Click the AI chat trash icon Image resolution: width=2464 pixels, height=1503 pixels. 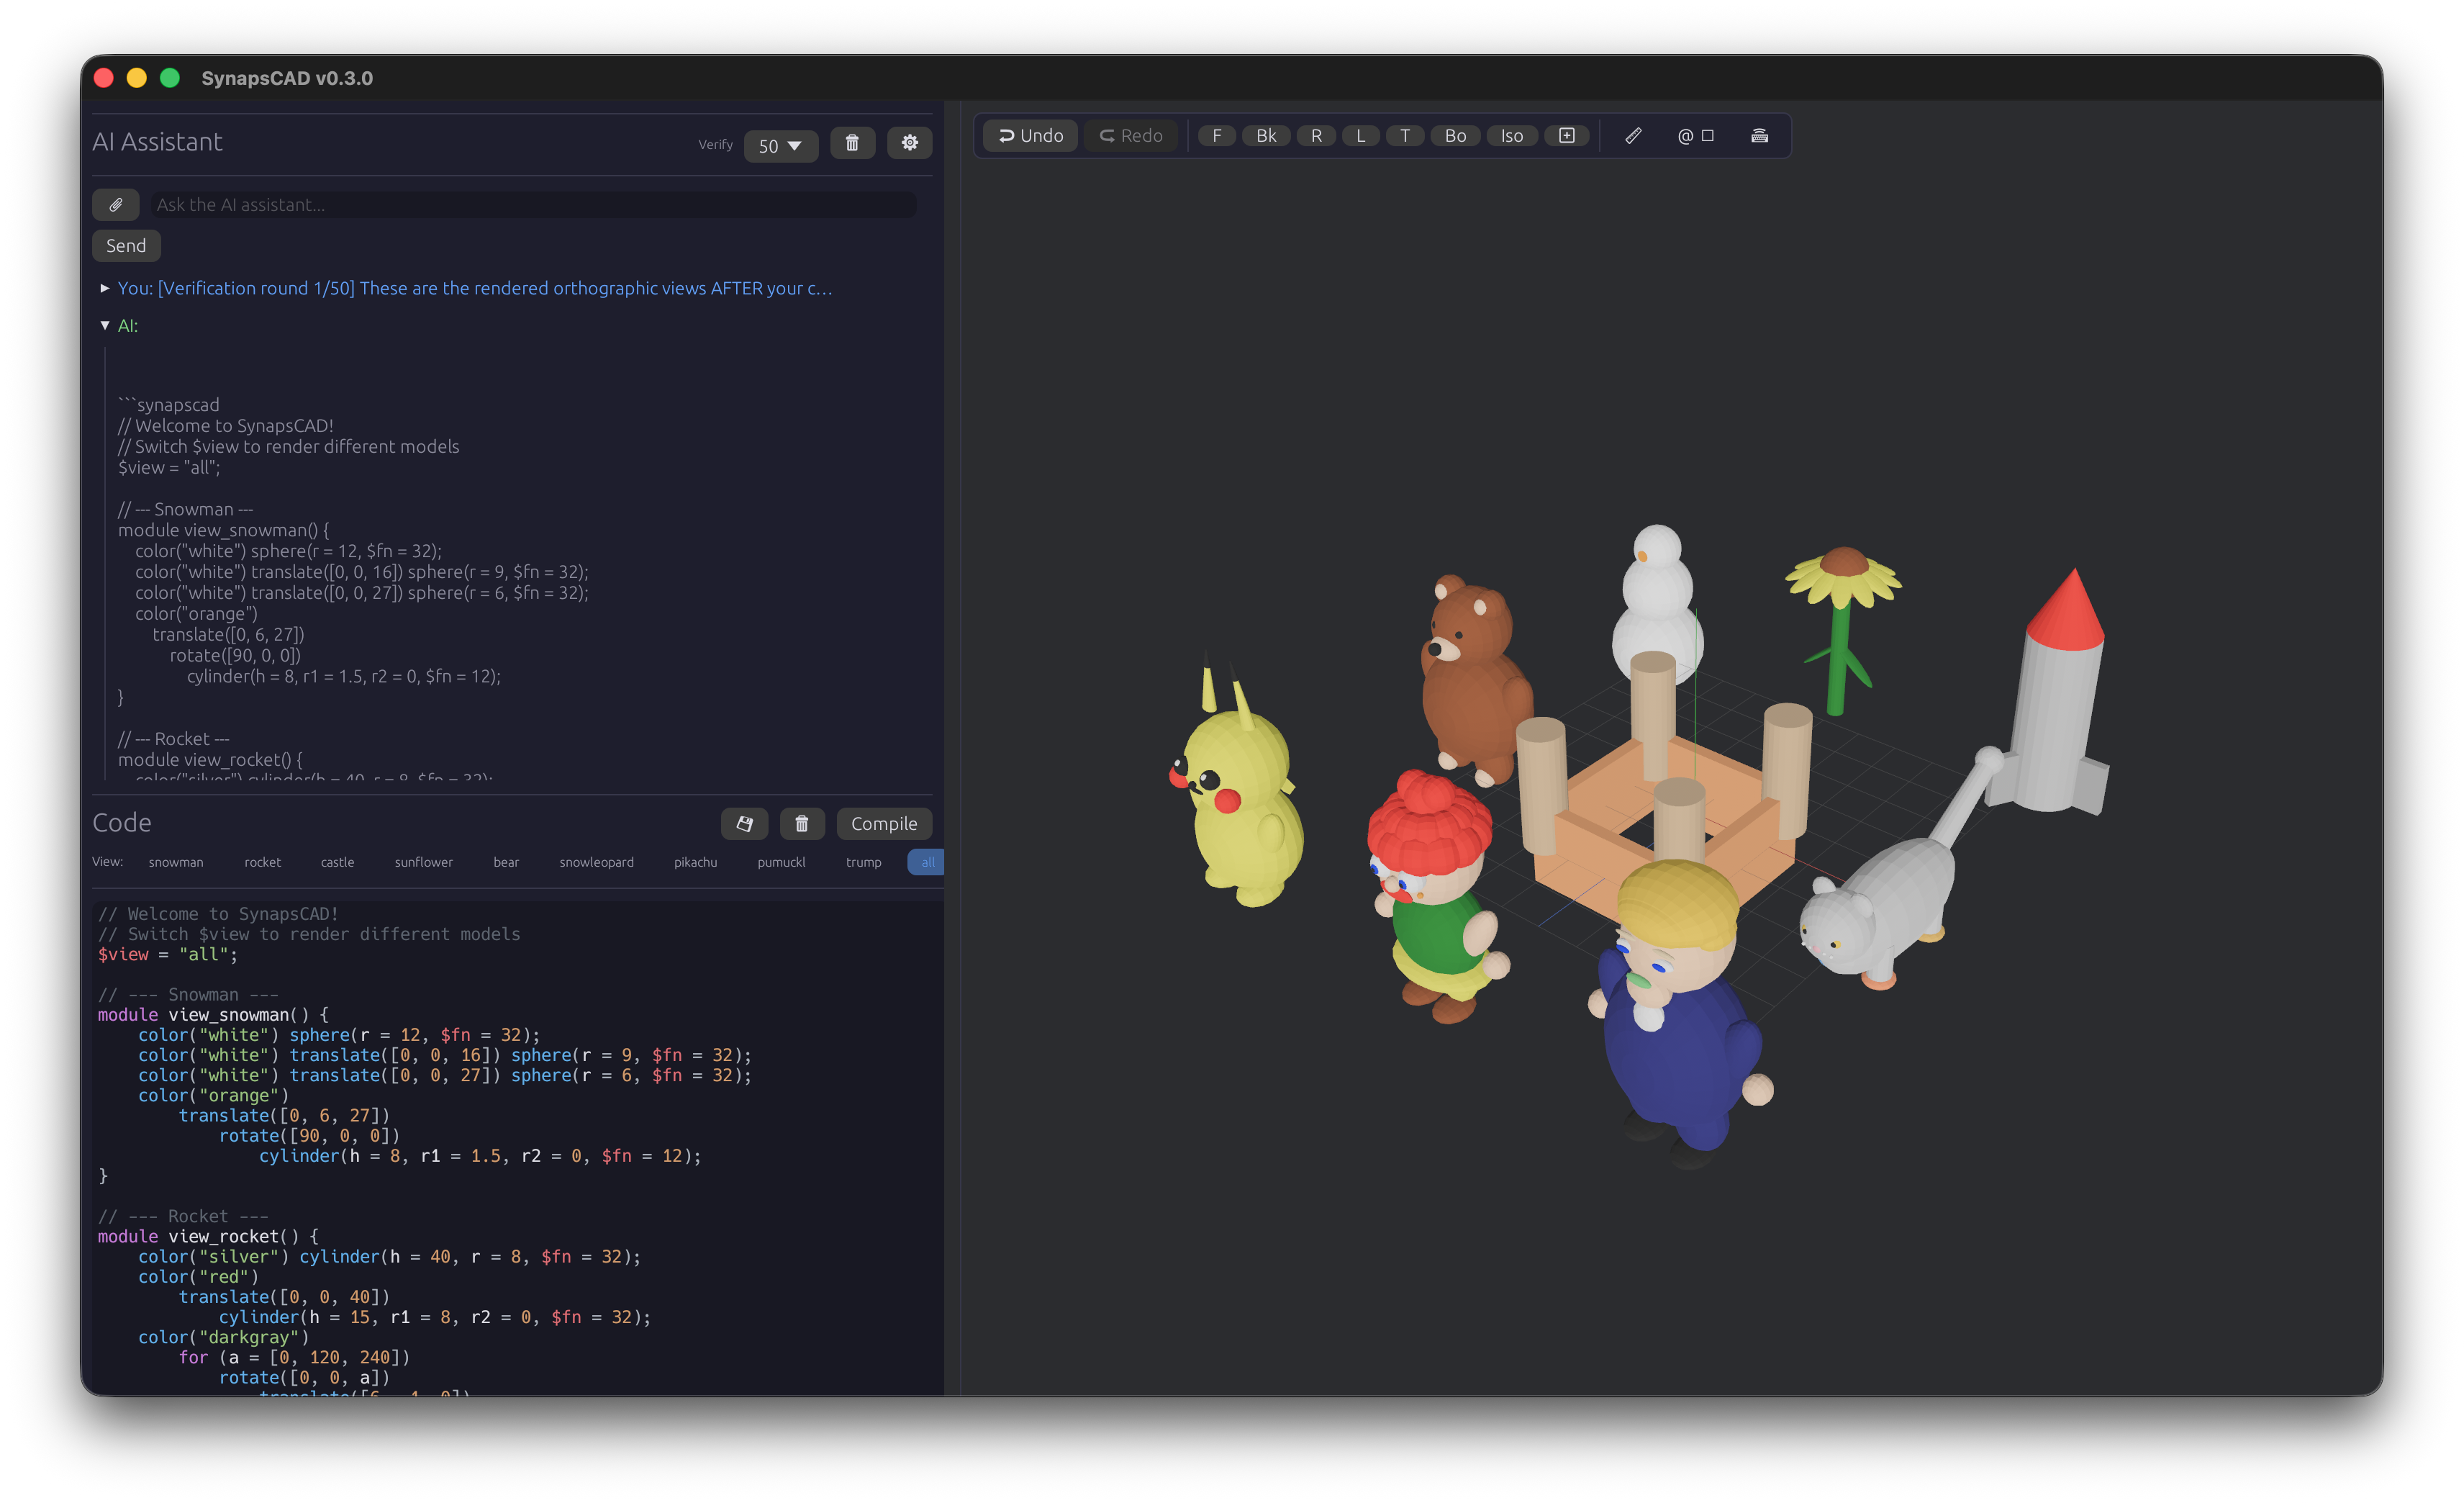tap(852, 143)
